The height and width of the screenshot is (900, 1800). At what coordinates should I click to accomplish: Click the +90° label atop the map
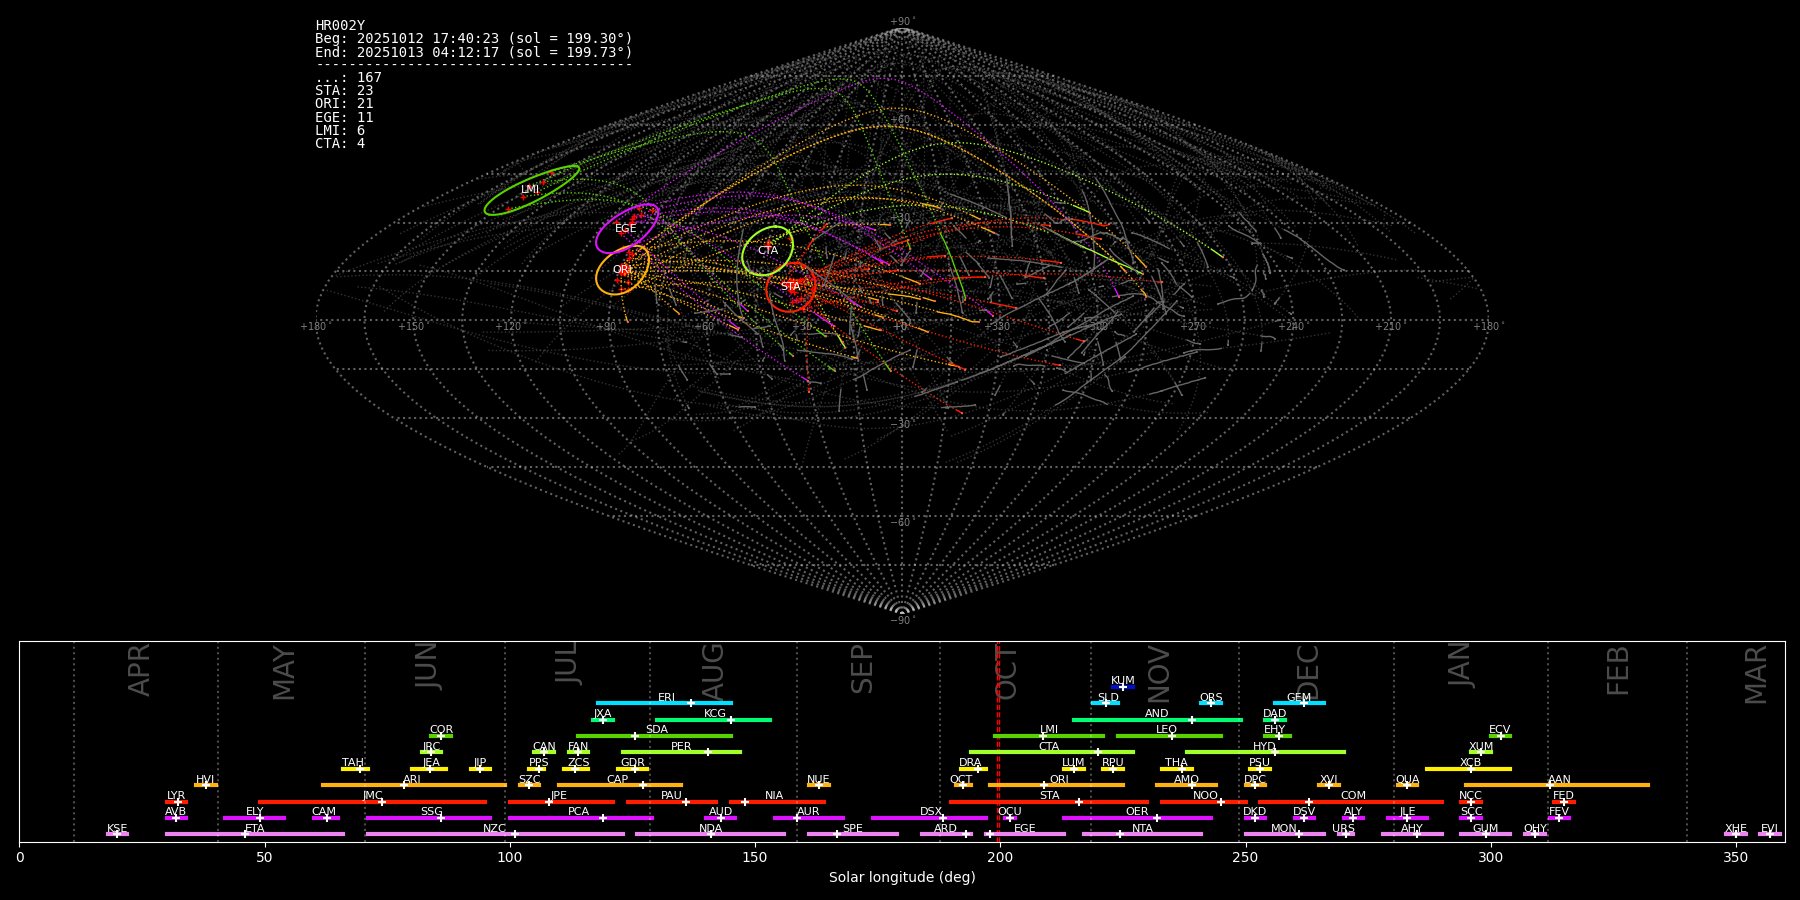[902, 21]
